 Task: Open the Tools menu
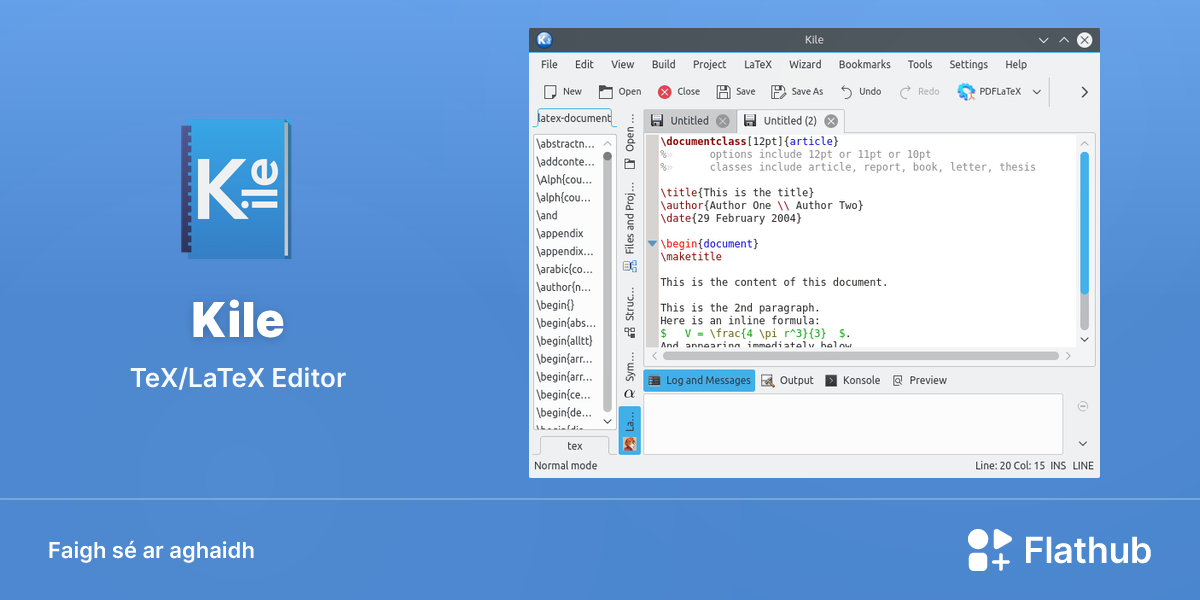[920, 64]
